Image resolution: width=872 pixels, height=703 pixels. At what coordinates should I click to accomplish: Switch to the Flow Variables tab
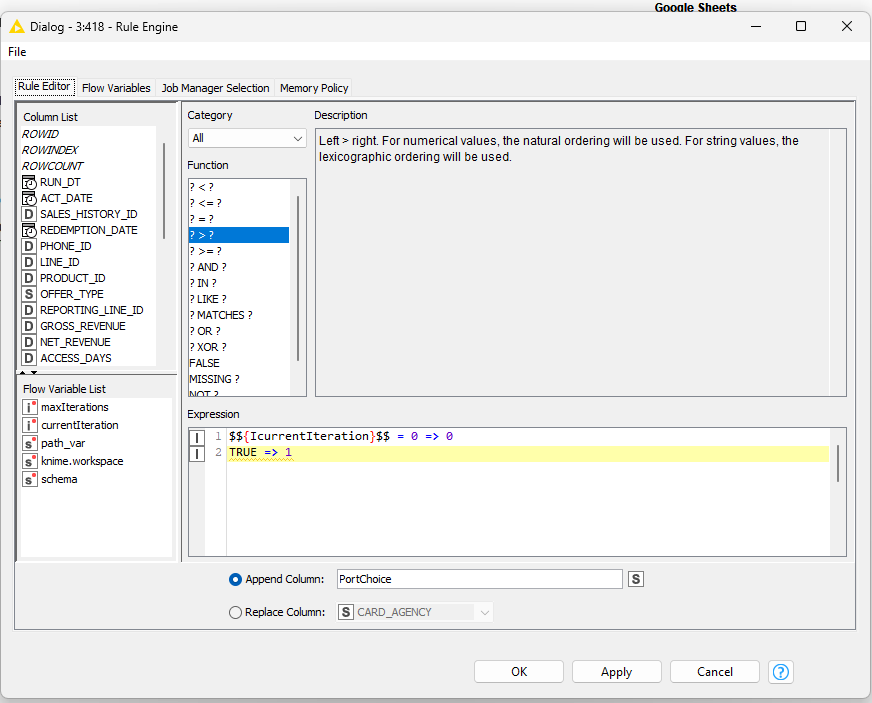click(116, 88)
